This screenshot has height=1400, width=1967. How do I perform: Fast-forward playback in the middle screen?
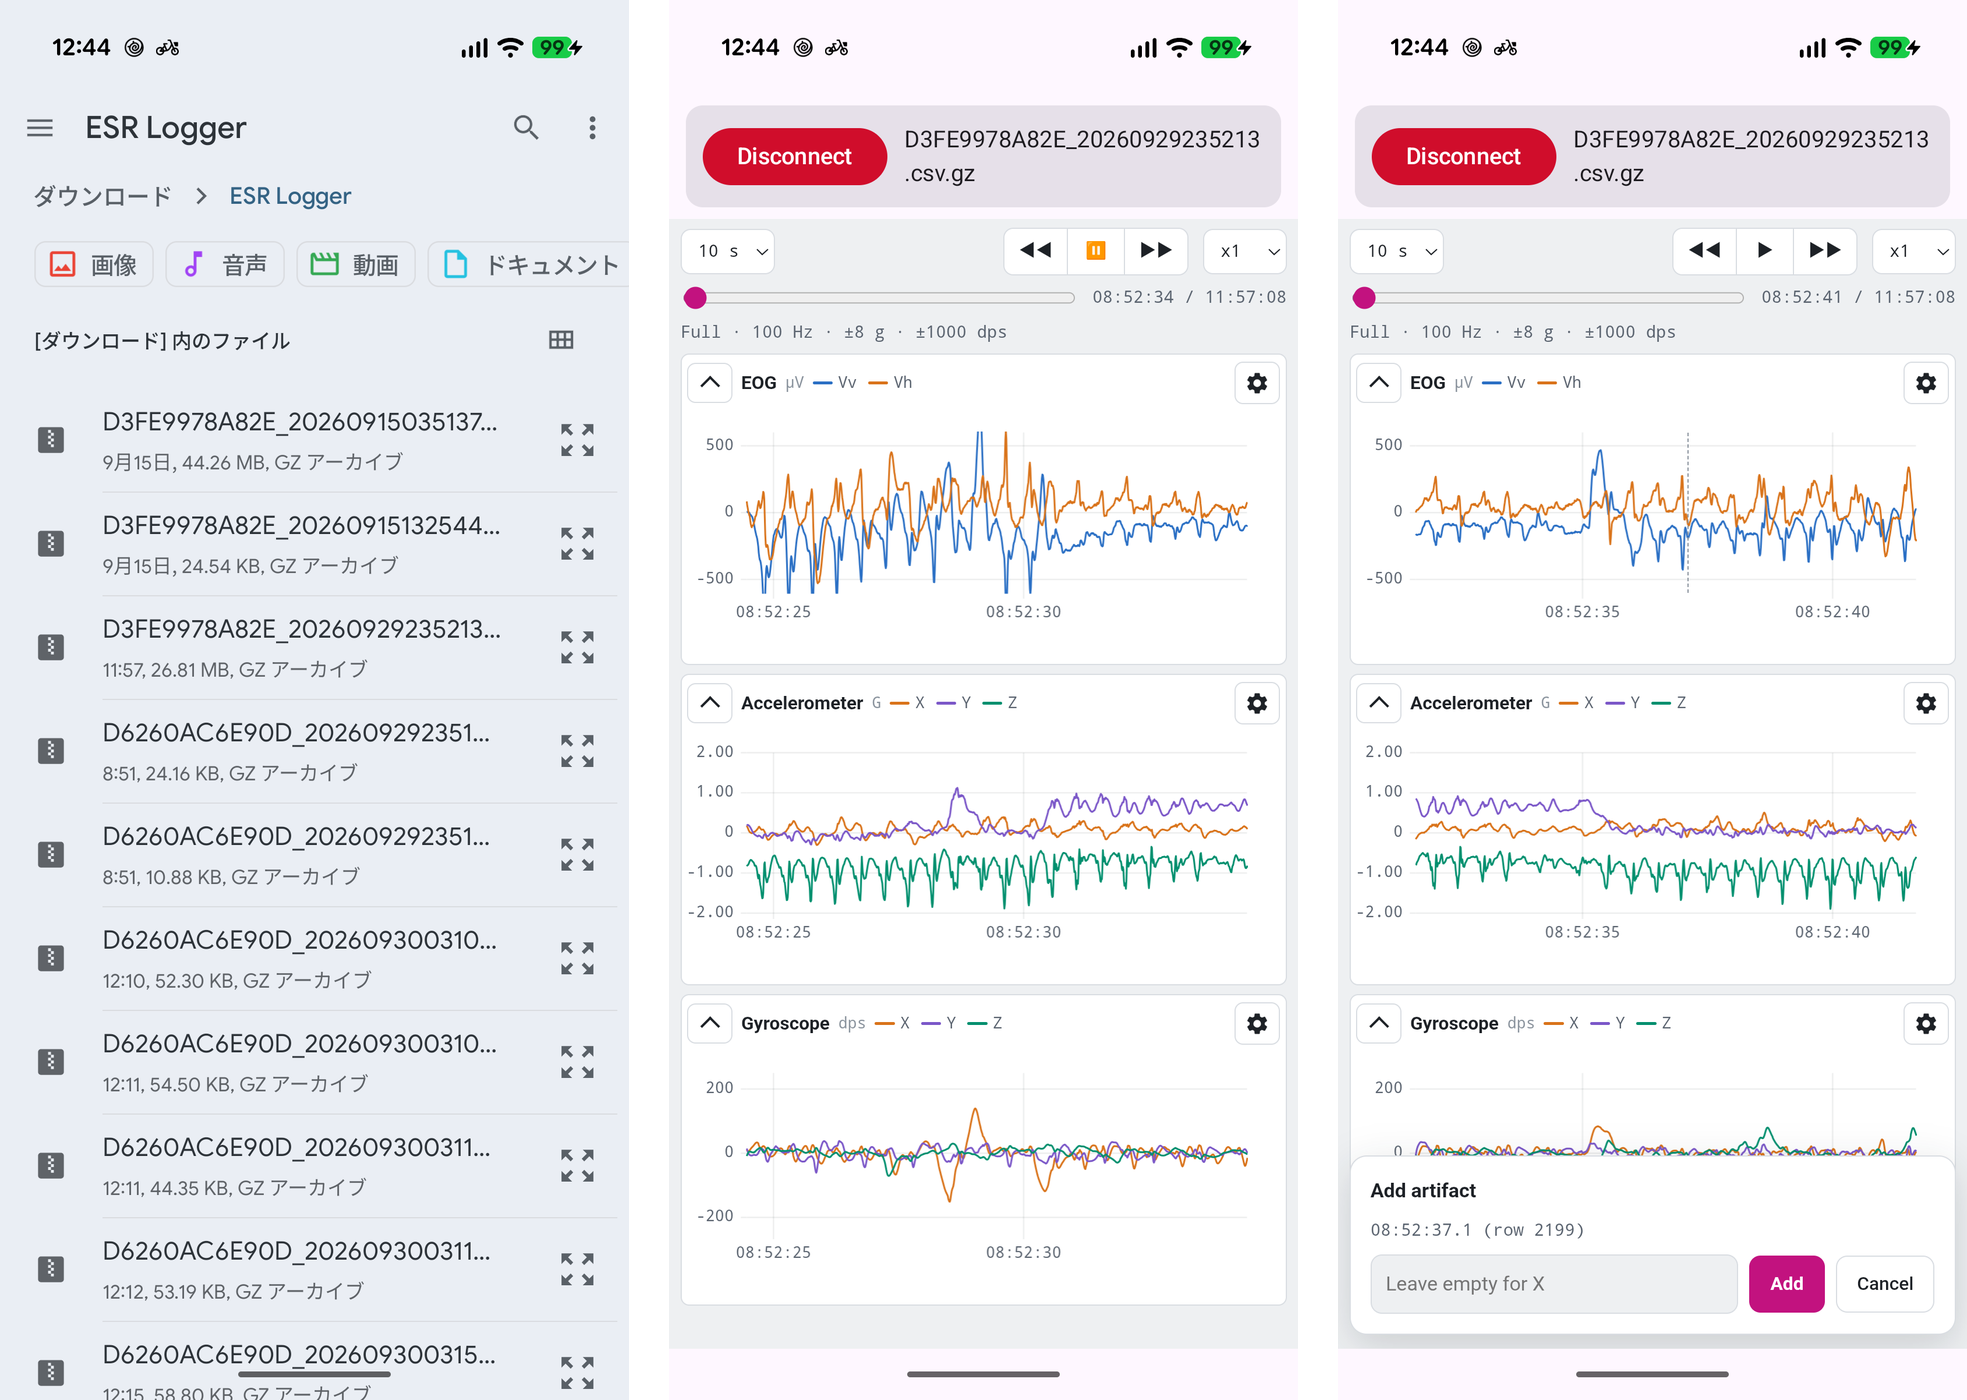click(x=1156, y=251)
